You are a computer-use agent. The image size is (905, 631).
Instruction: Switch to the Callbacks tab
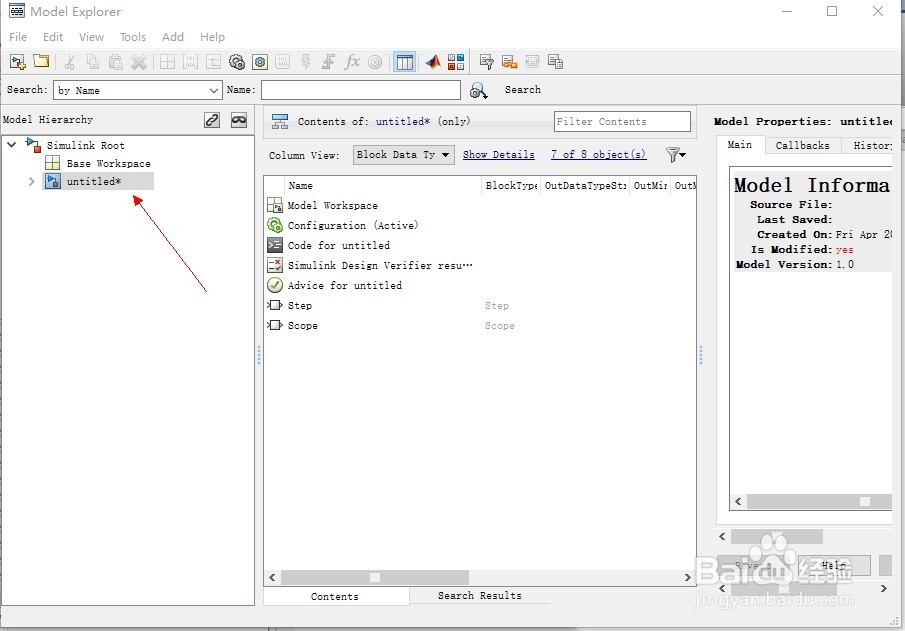(x=803, y=144)
